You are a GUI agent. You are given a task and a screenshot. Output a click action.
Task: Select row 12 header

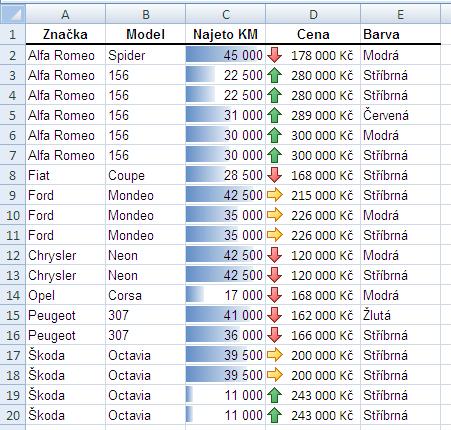point(13,255)
